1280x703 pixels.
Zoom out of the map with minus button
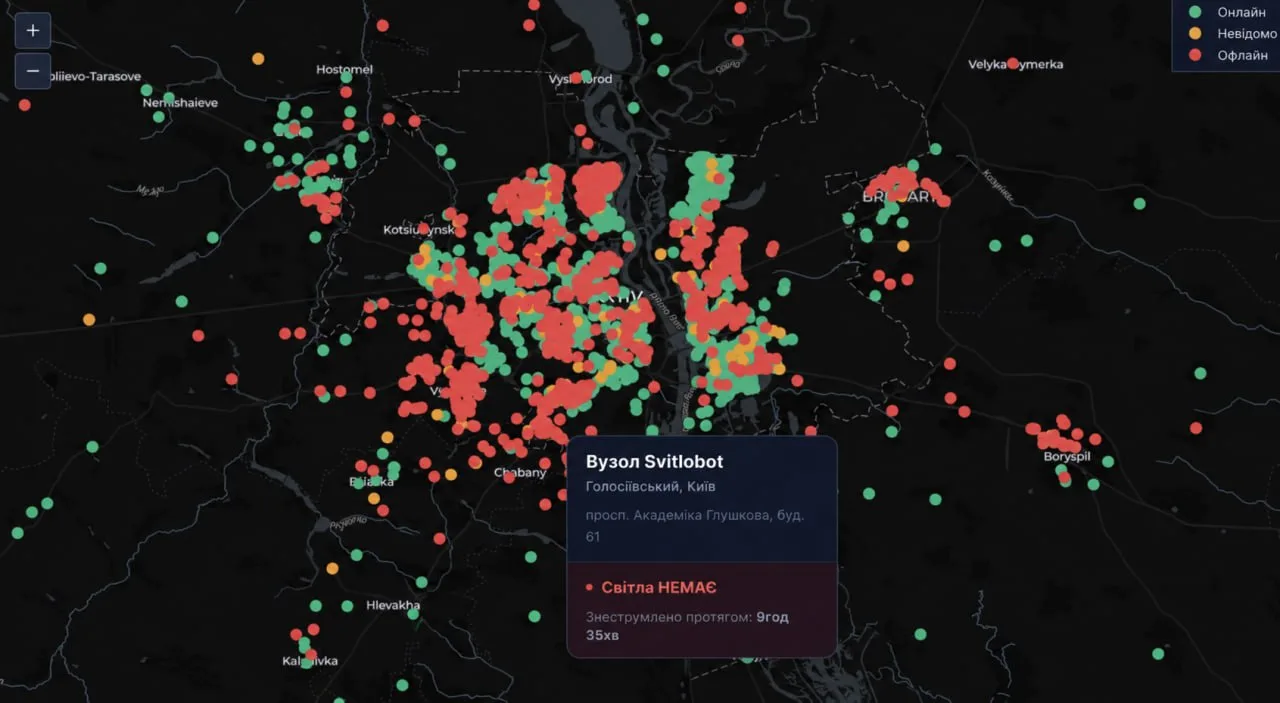33,71
